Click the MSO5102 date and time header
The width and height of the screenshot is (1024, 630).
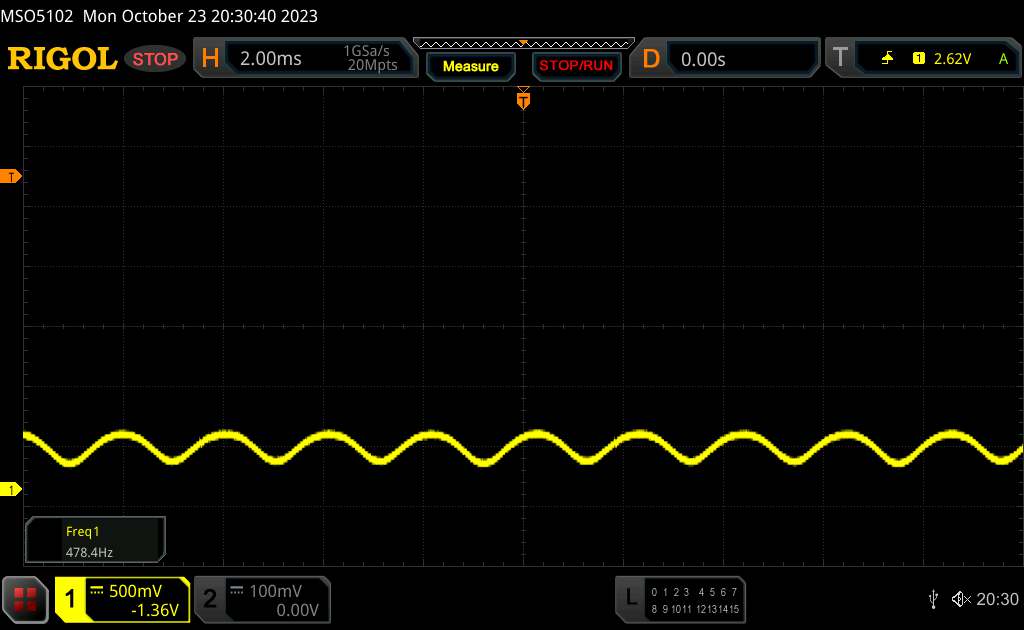click(159, 16)
